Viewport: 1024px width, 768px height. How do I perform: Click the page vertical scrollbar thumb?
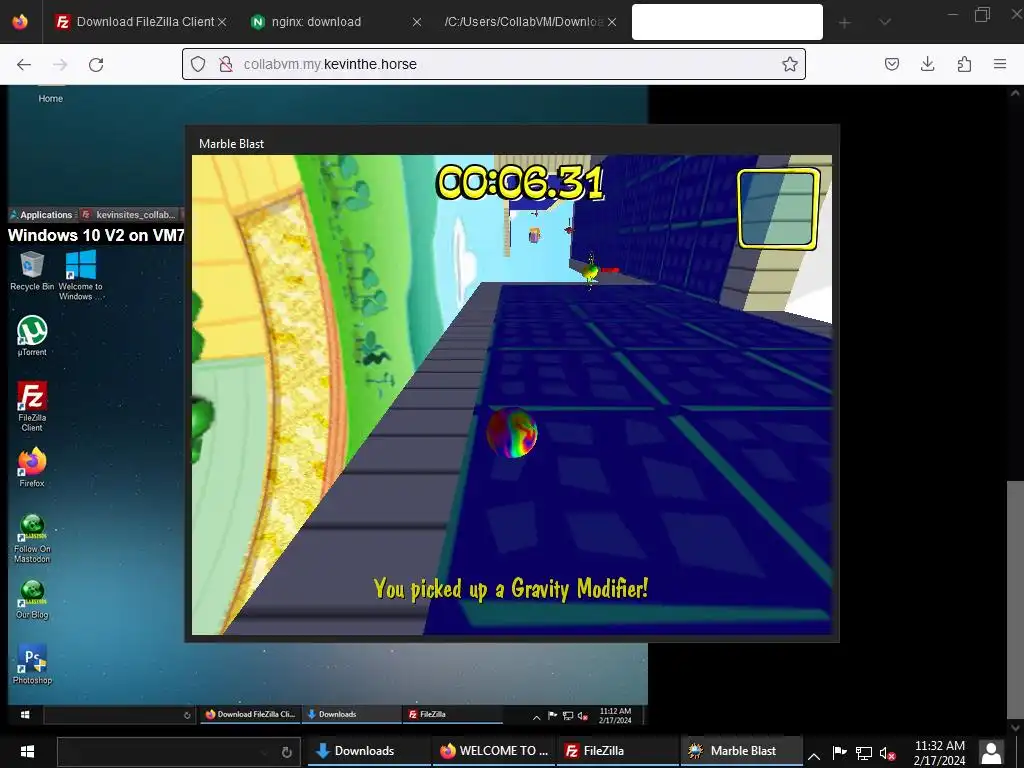tap(1015, 599)
